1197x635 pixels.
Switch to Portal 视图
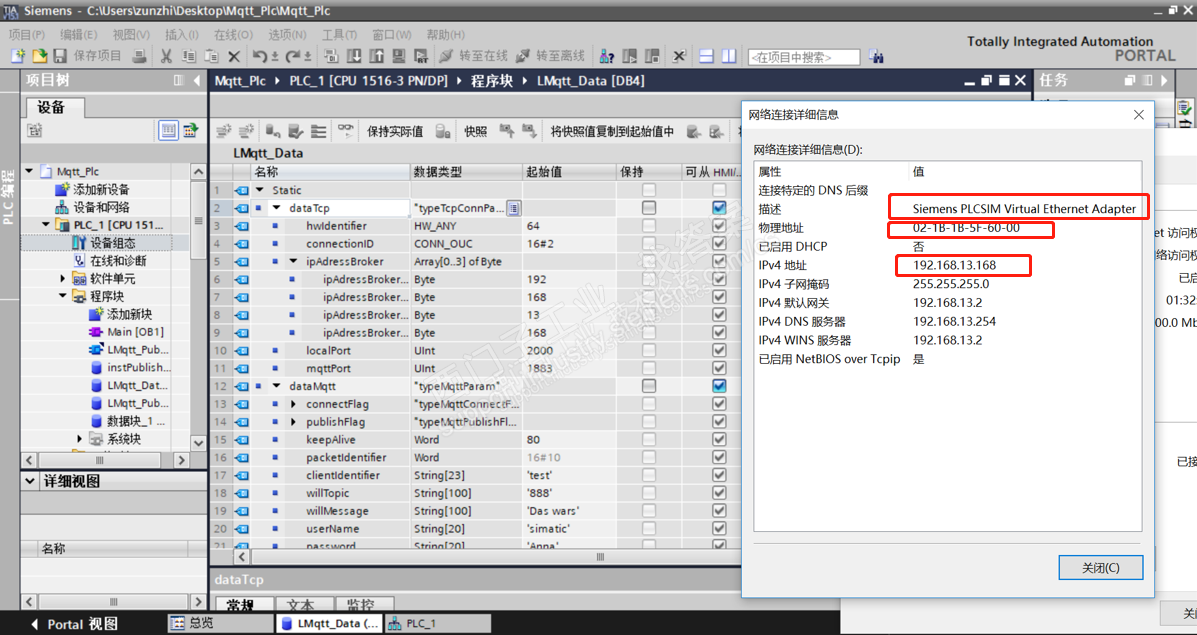tap(74, 624)
